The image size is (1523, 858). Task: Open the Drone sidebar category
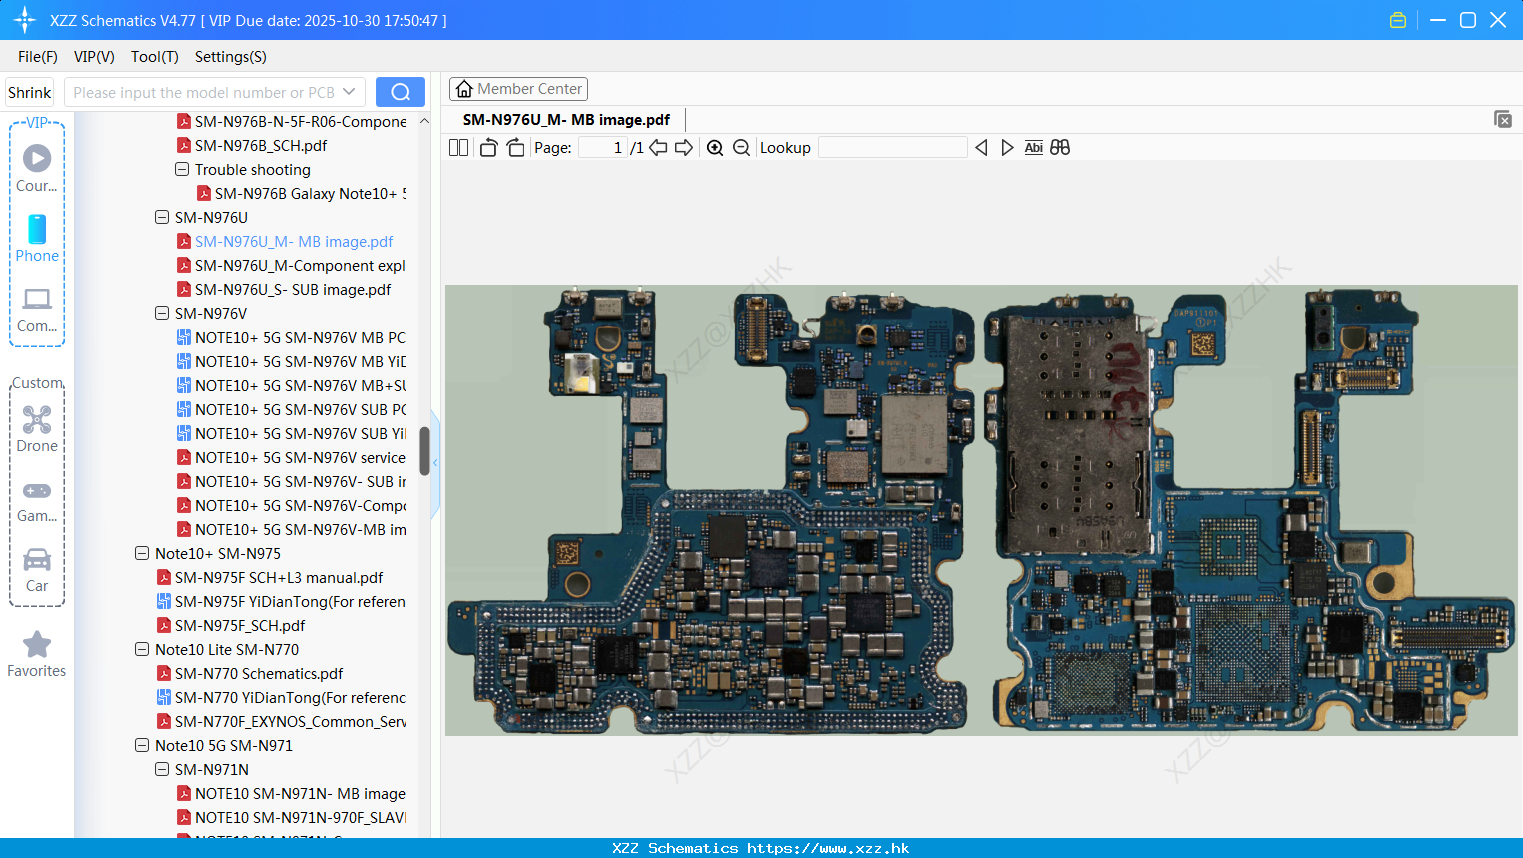(37, 429)
